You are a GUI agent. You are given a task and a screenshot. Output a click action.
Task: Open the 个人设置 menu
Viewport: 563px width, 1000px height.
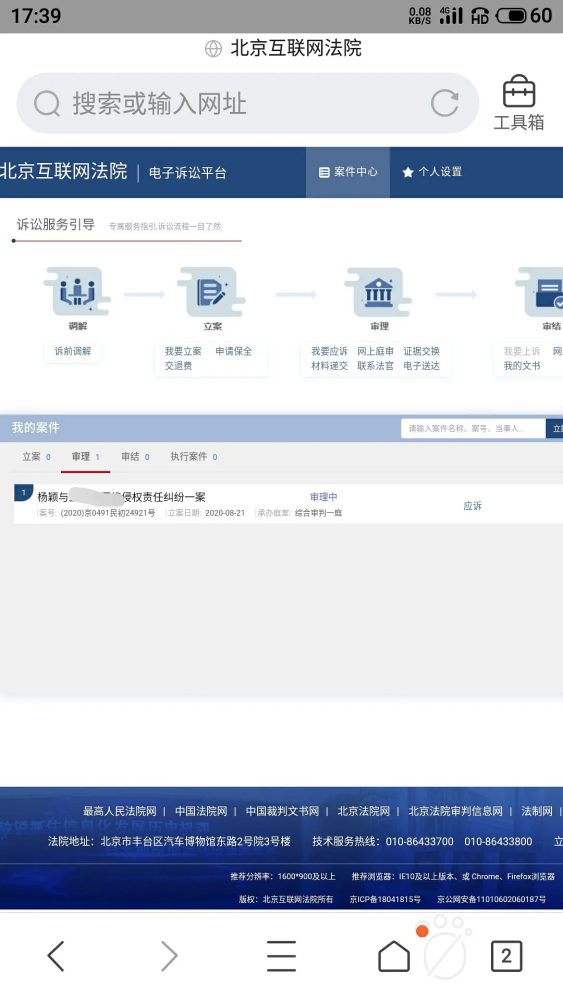432,172
